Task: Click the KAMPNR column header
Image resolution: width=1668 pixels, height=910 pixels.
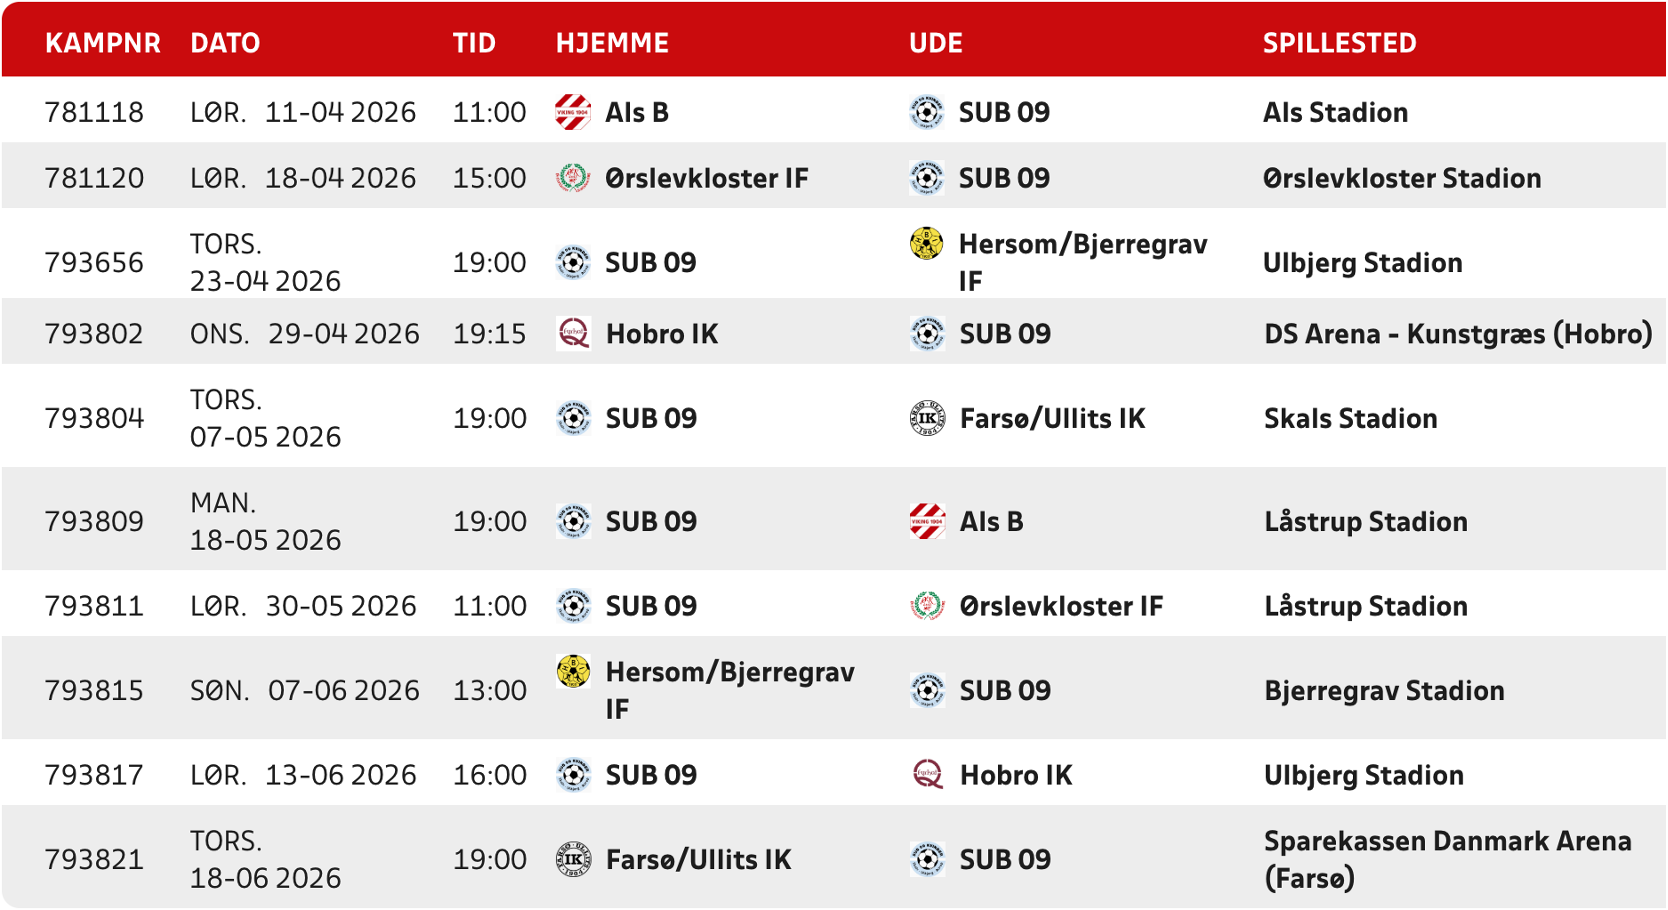Action: [103, 43]
